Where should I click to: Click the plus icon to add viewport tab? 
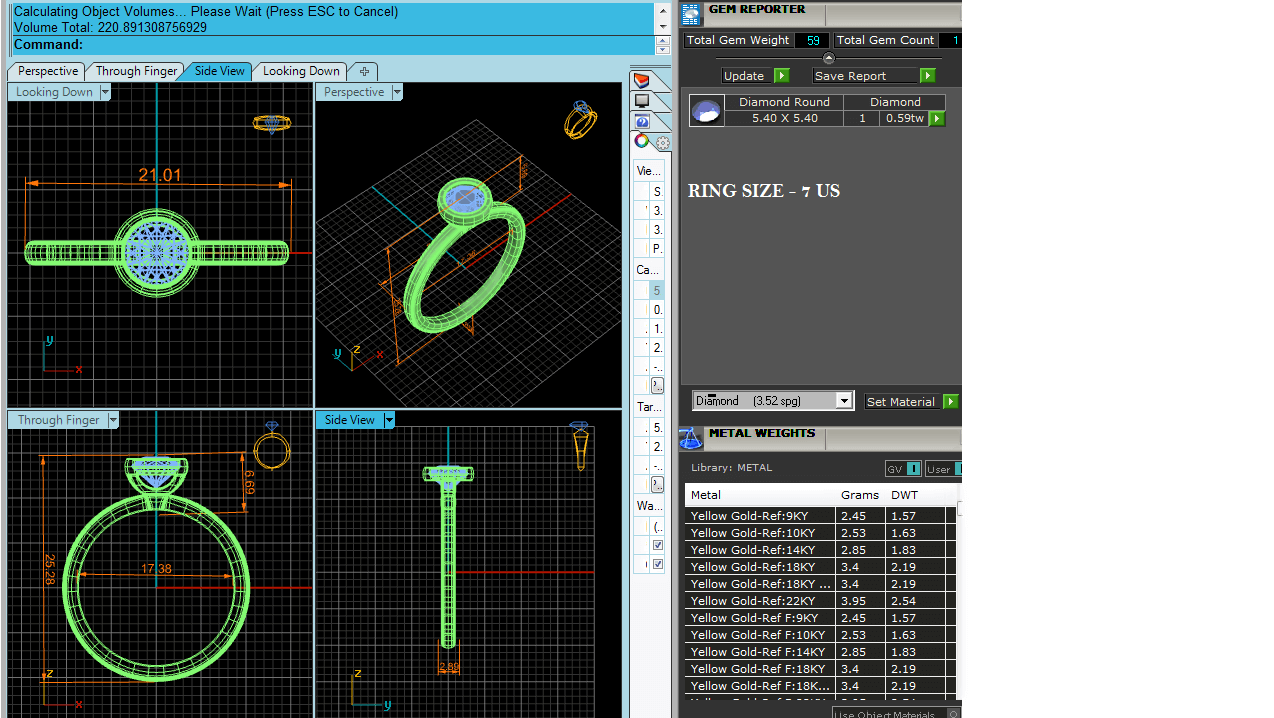(x=364, y=71)
